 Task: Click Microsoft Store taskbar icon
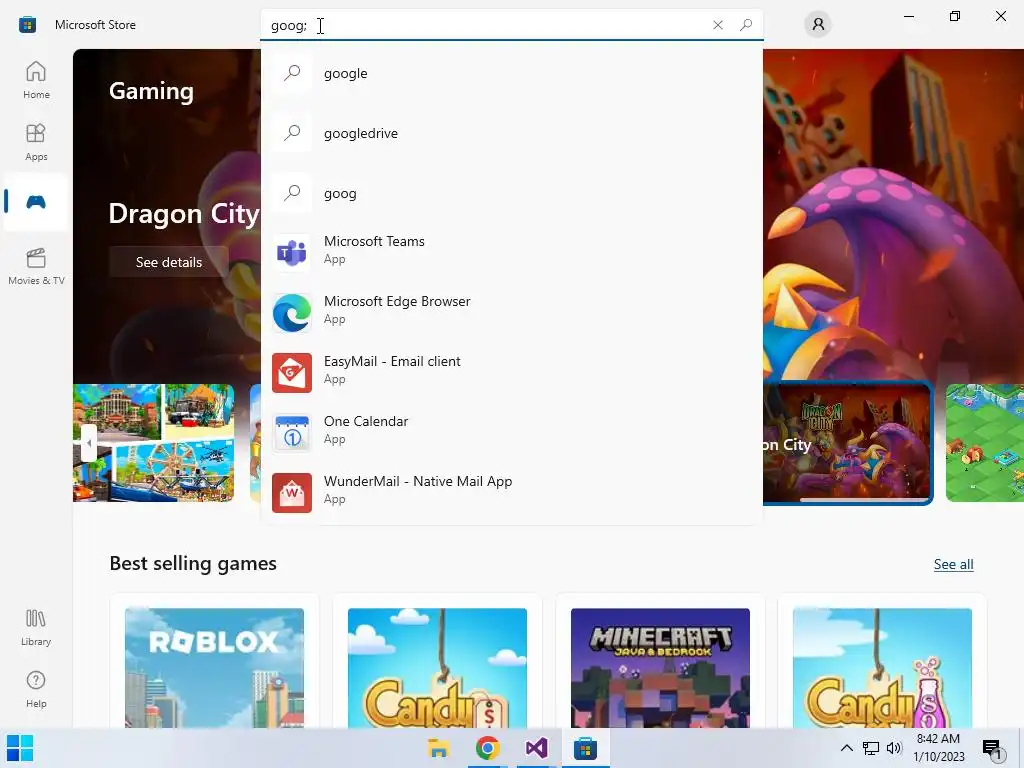tap(585, 748)
